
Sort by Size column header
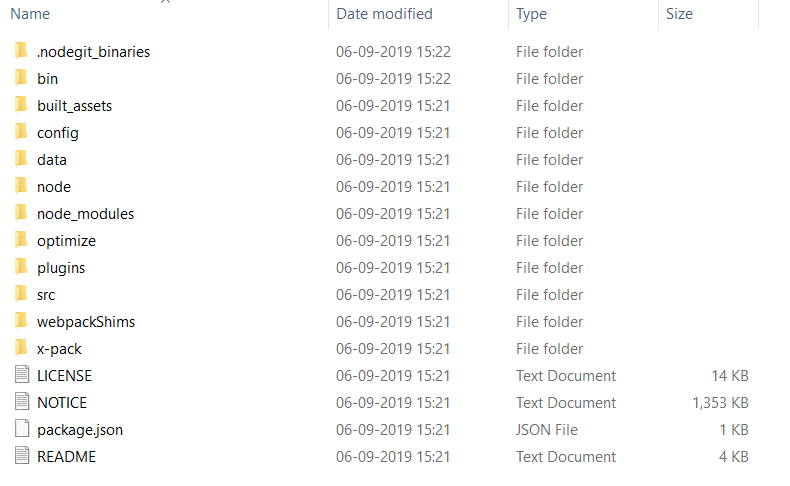[x=679, y=14]
